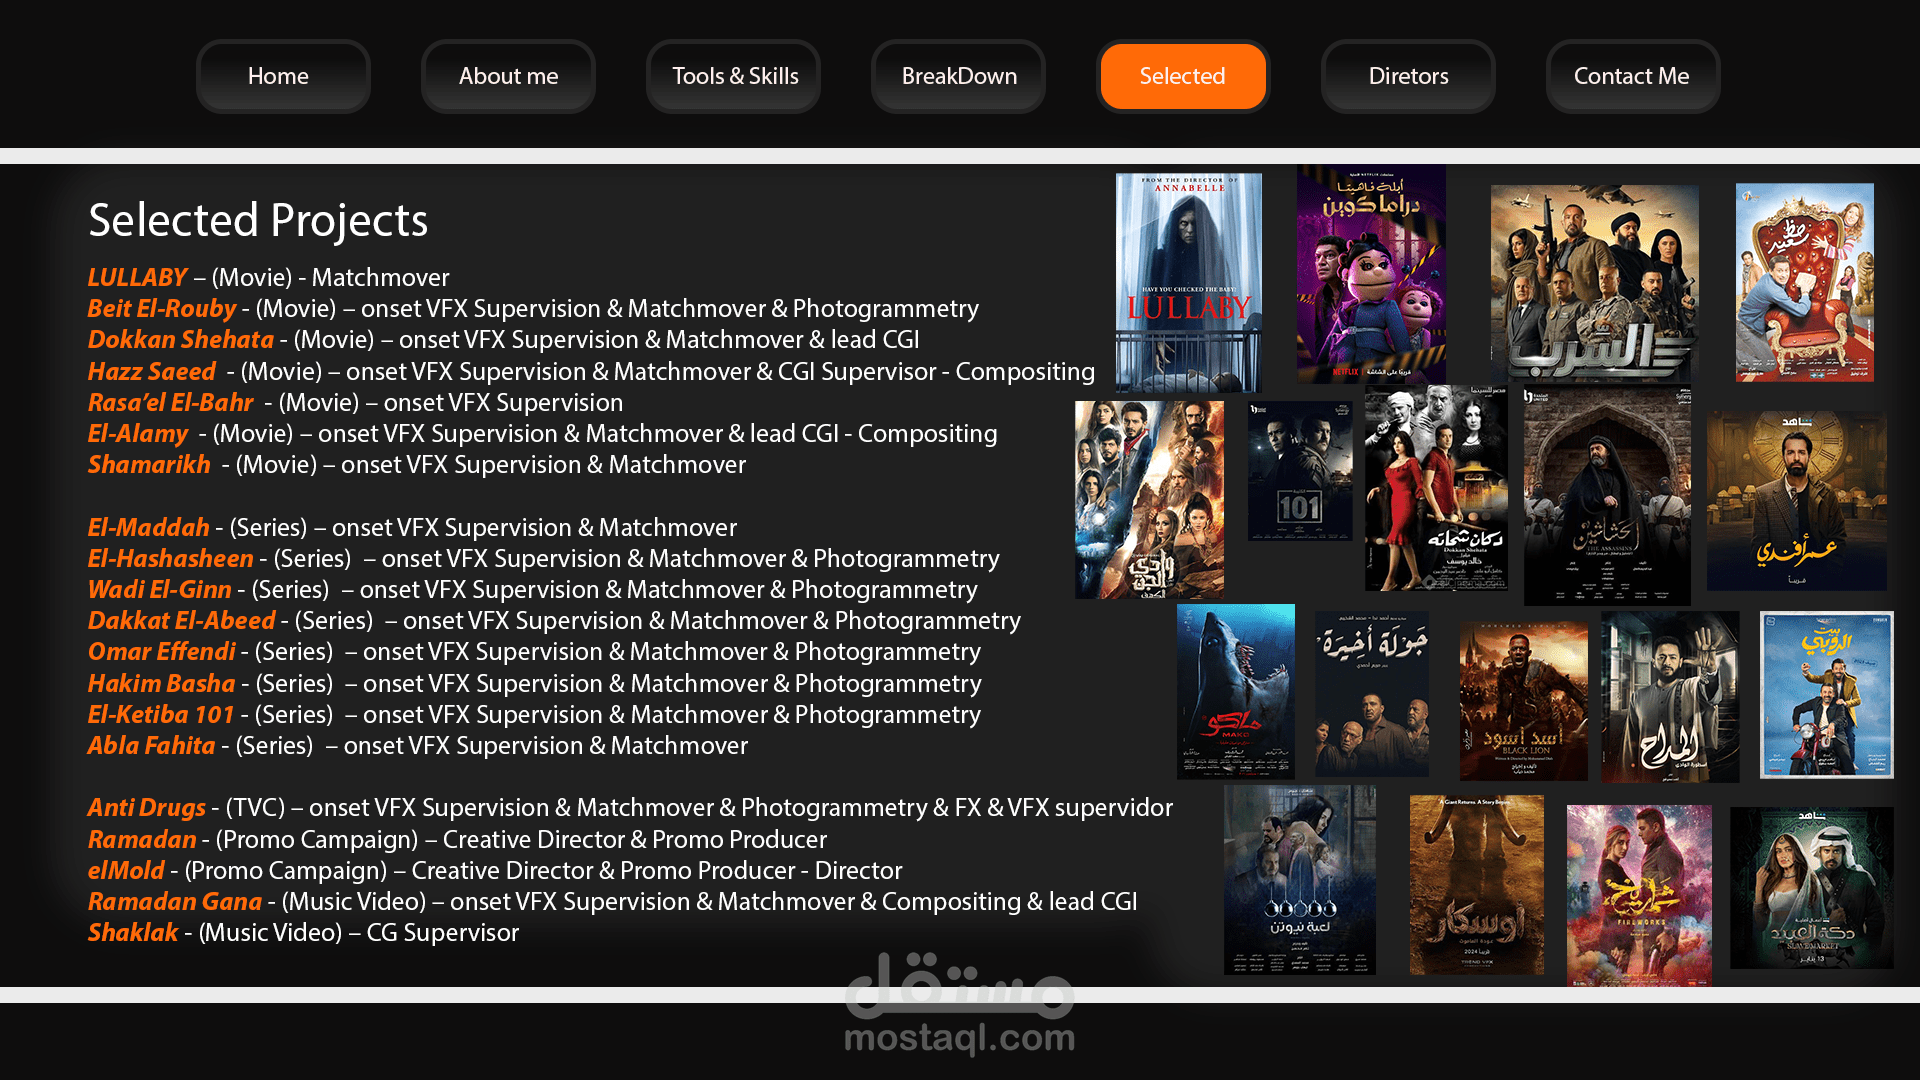1920x1080 pixels.
Task: Open the Contact Me page
Action: [x=1632, y=76]
